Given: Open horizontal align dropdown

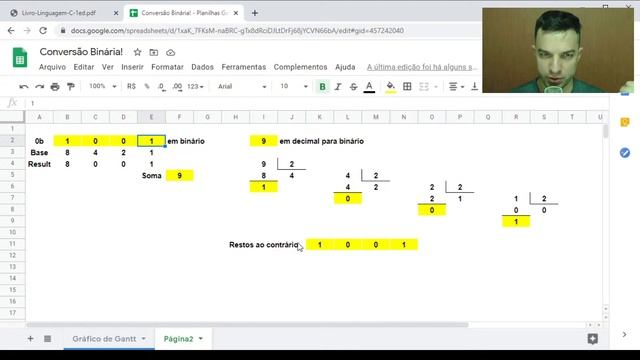Looking at the screenshot, I should pyautogui.click(x=456, y=87).
